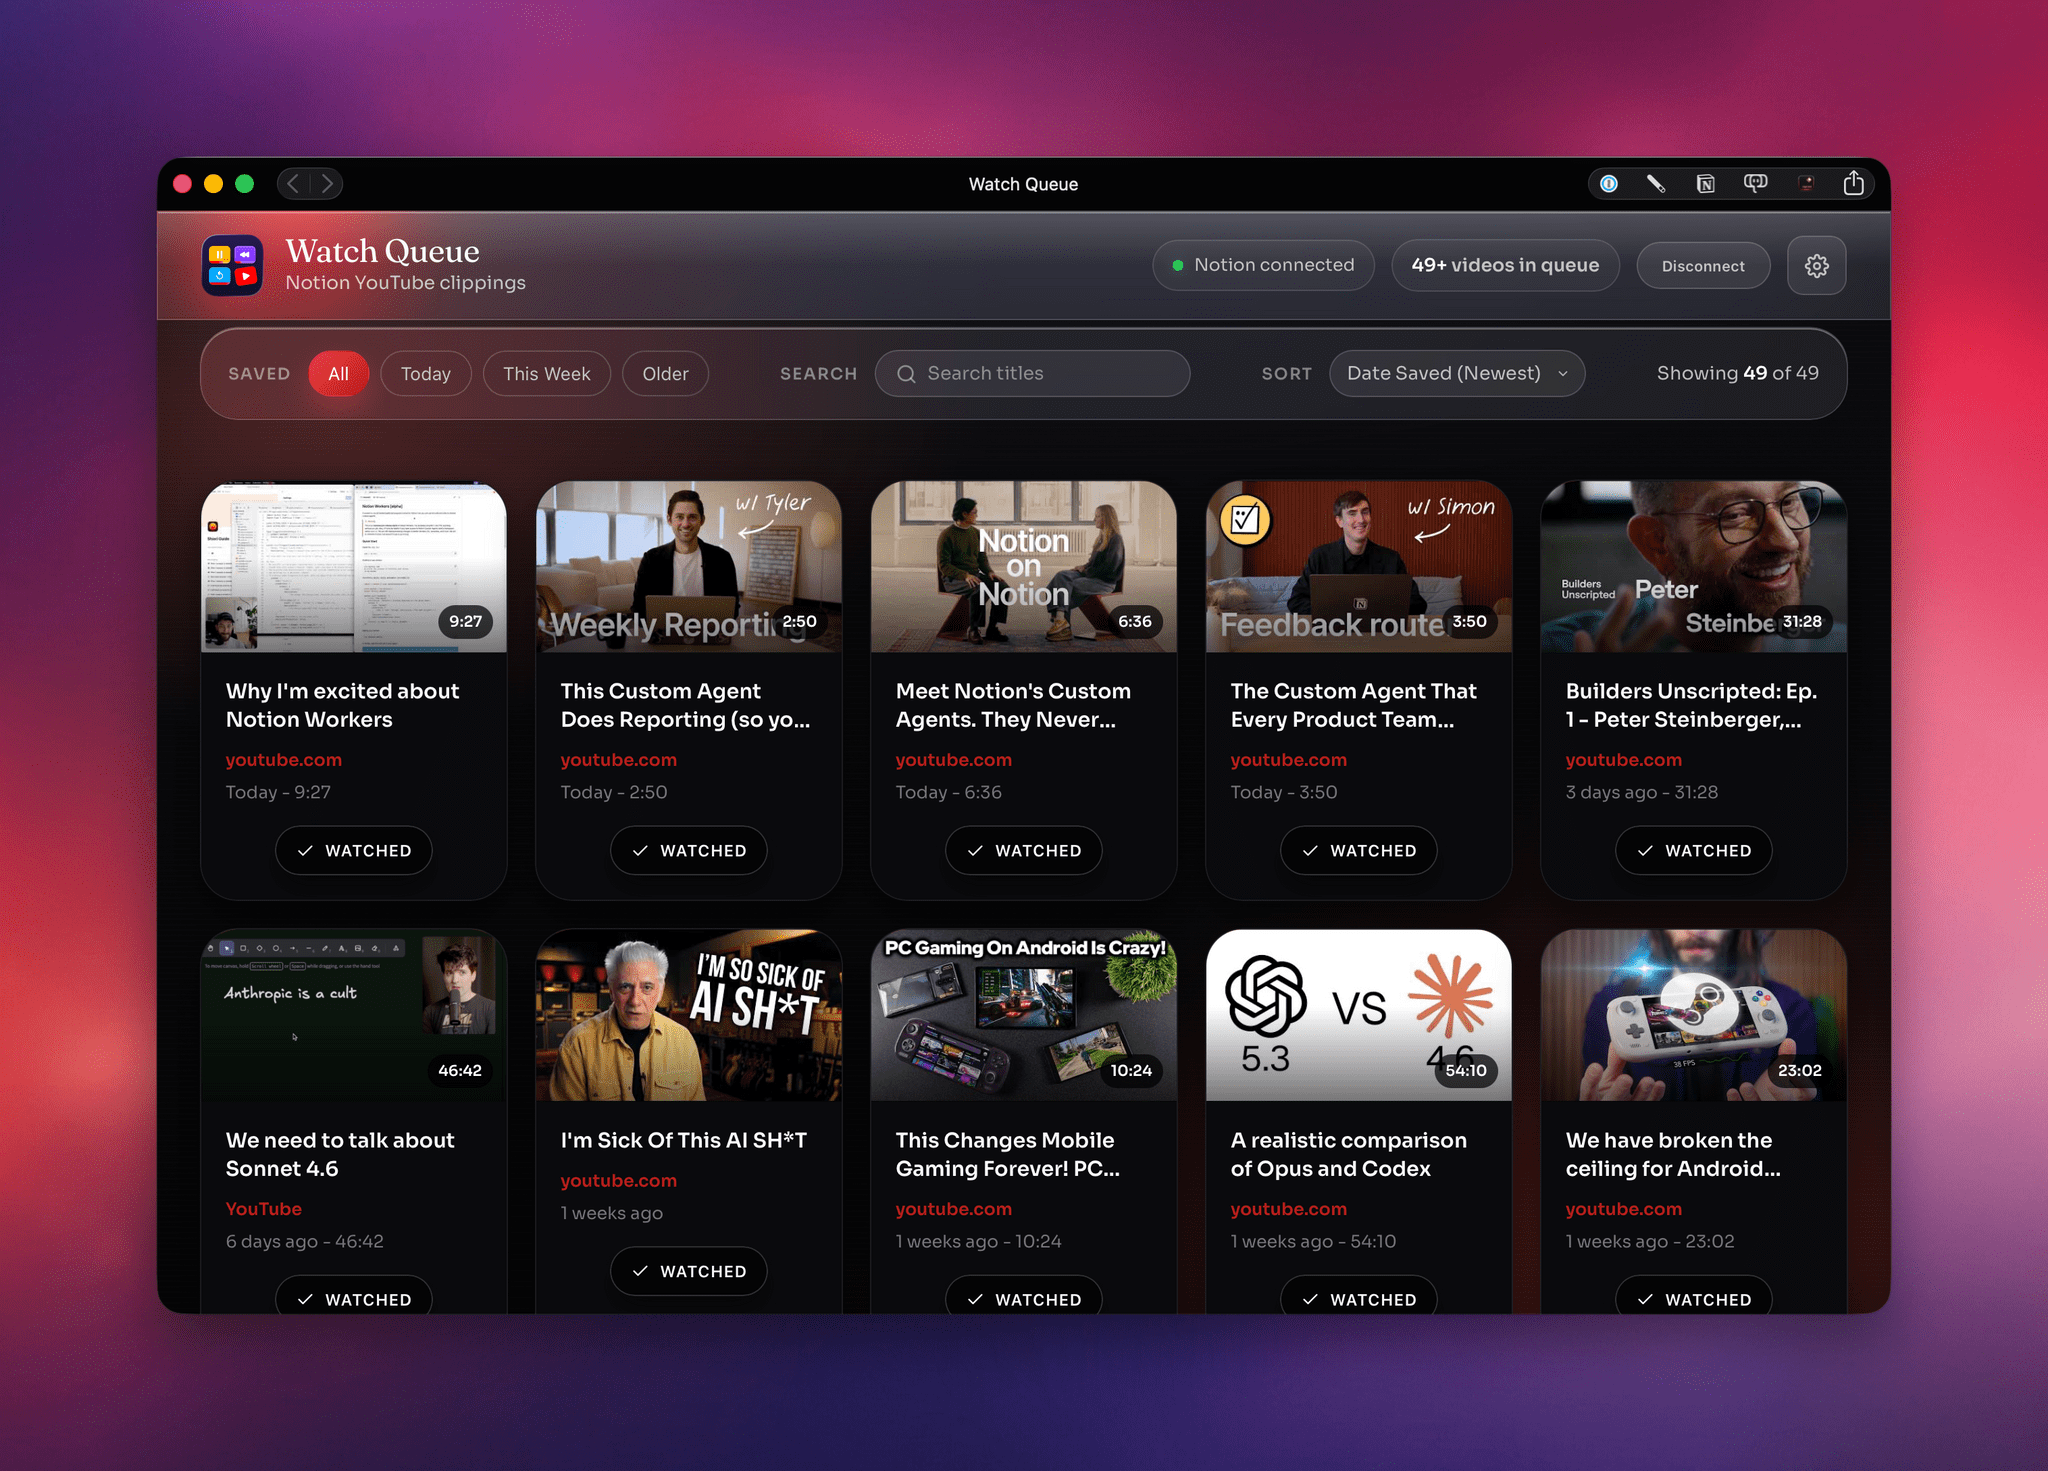Click the Watch Queue app logo
Screen dimensions: 2048x1471
(232, 266)
